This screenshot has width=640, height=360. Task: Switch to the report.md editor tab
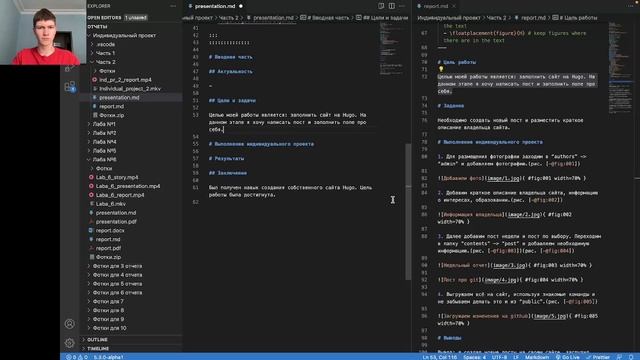coord(435,6)
